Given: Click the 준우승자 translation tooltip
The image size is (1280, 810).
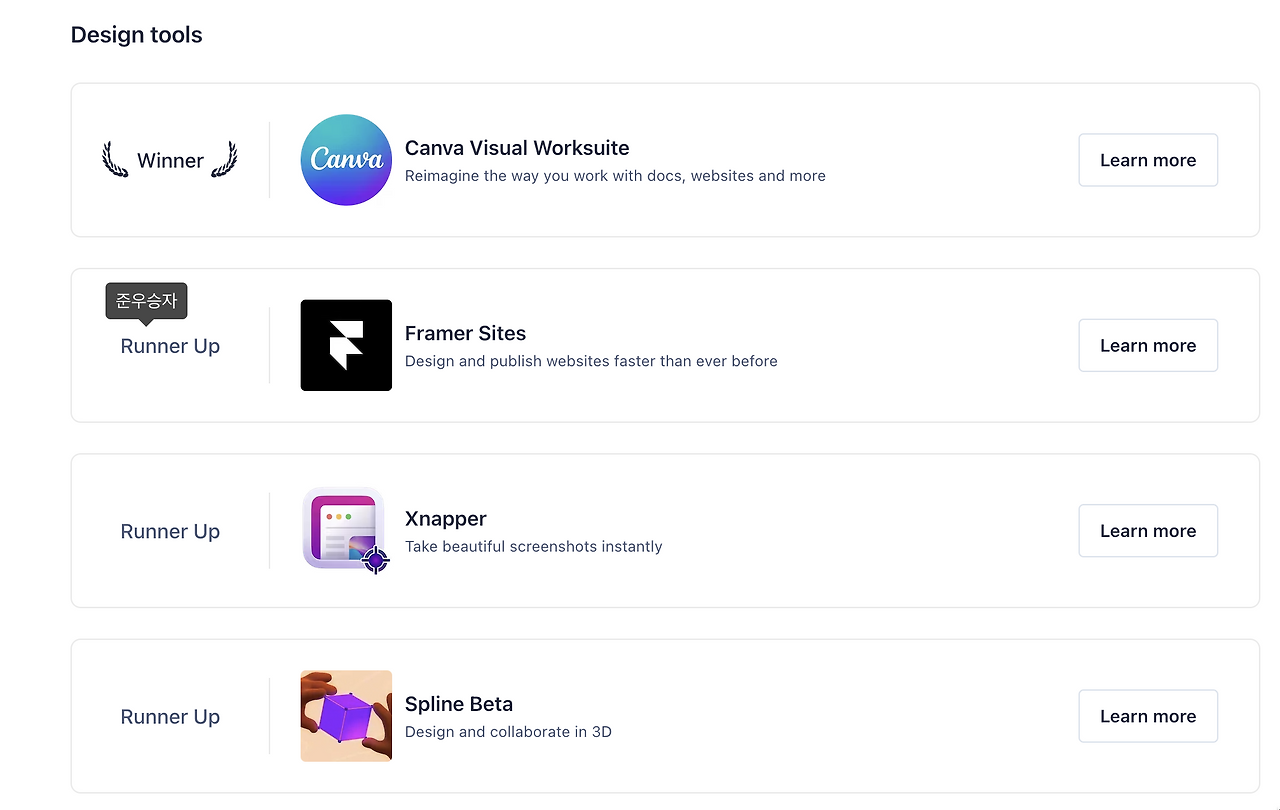Looking at the screenshot, I should click(146, 301).
